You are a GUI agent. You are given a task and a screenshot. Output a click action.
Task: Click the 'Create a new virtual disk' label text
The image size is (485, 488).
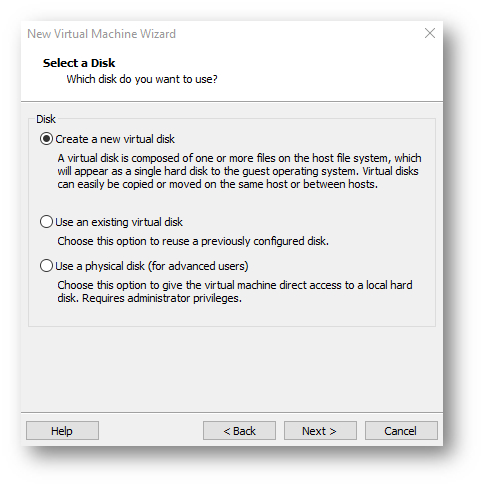tap(115, 139)
